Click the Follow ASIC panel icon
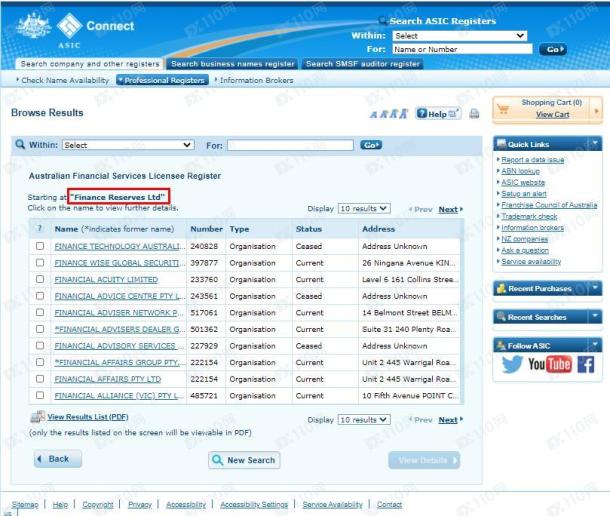The height and width of the screenshot is (516, 610). (501, 345)
